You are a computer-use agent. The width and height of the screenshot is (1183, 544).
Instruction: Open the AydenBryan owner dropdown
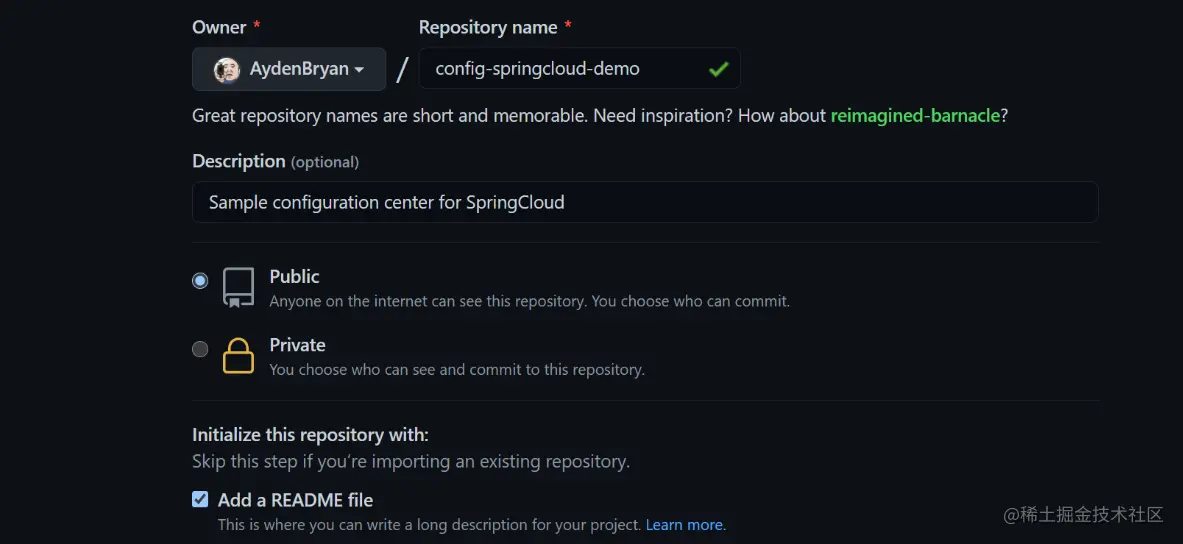click(289, 69)
